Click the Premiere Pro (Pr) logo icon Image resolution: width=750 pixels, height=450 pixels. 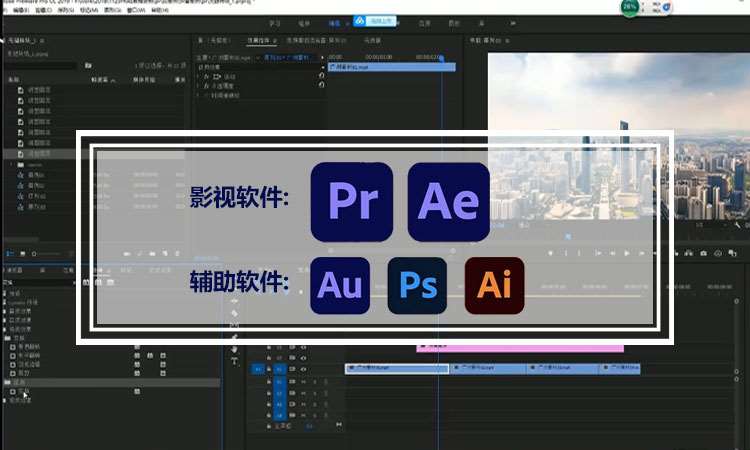point(350,200)
